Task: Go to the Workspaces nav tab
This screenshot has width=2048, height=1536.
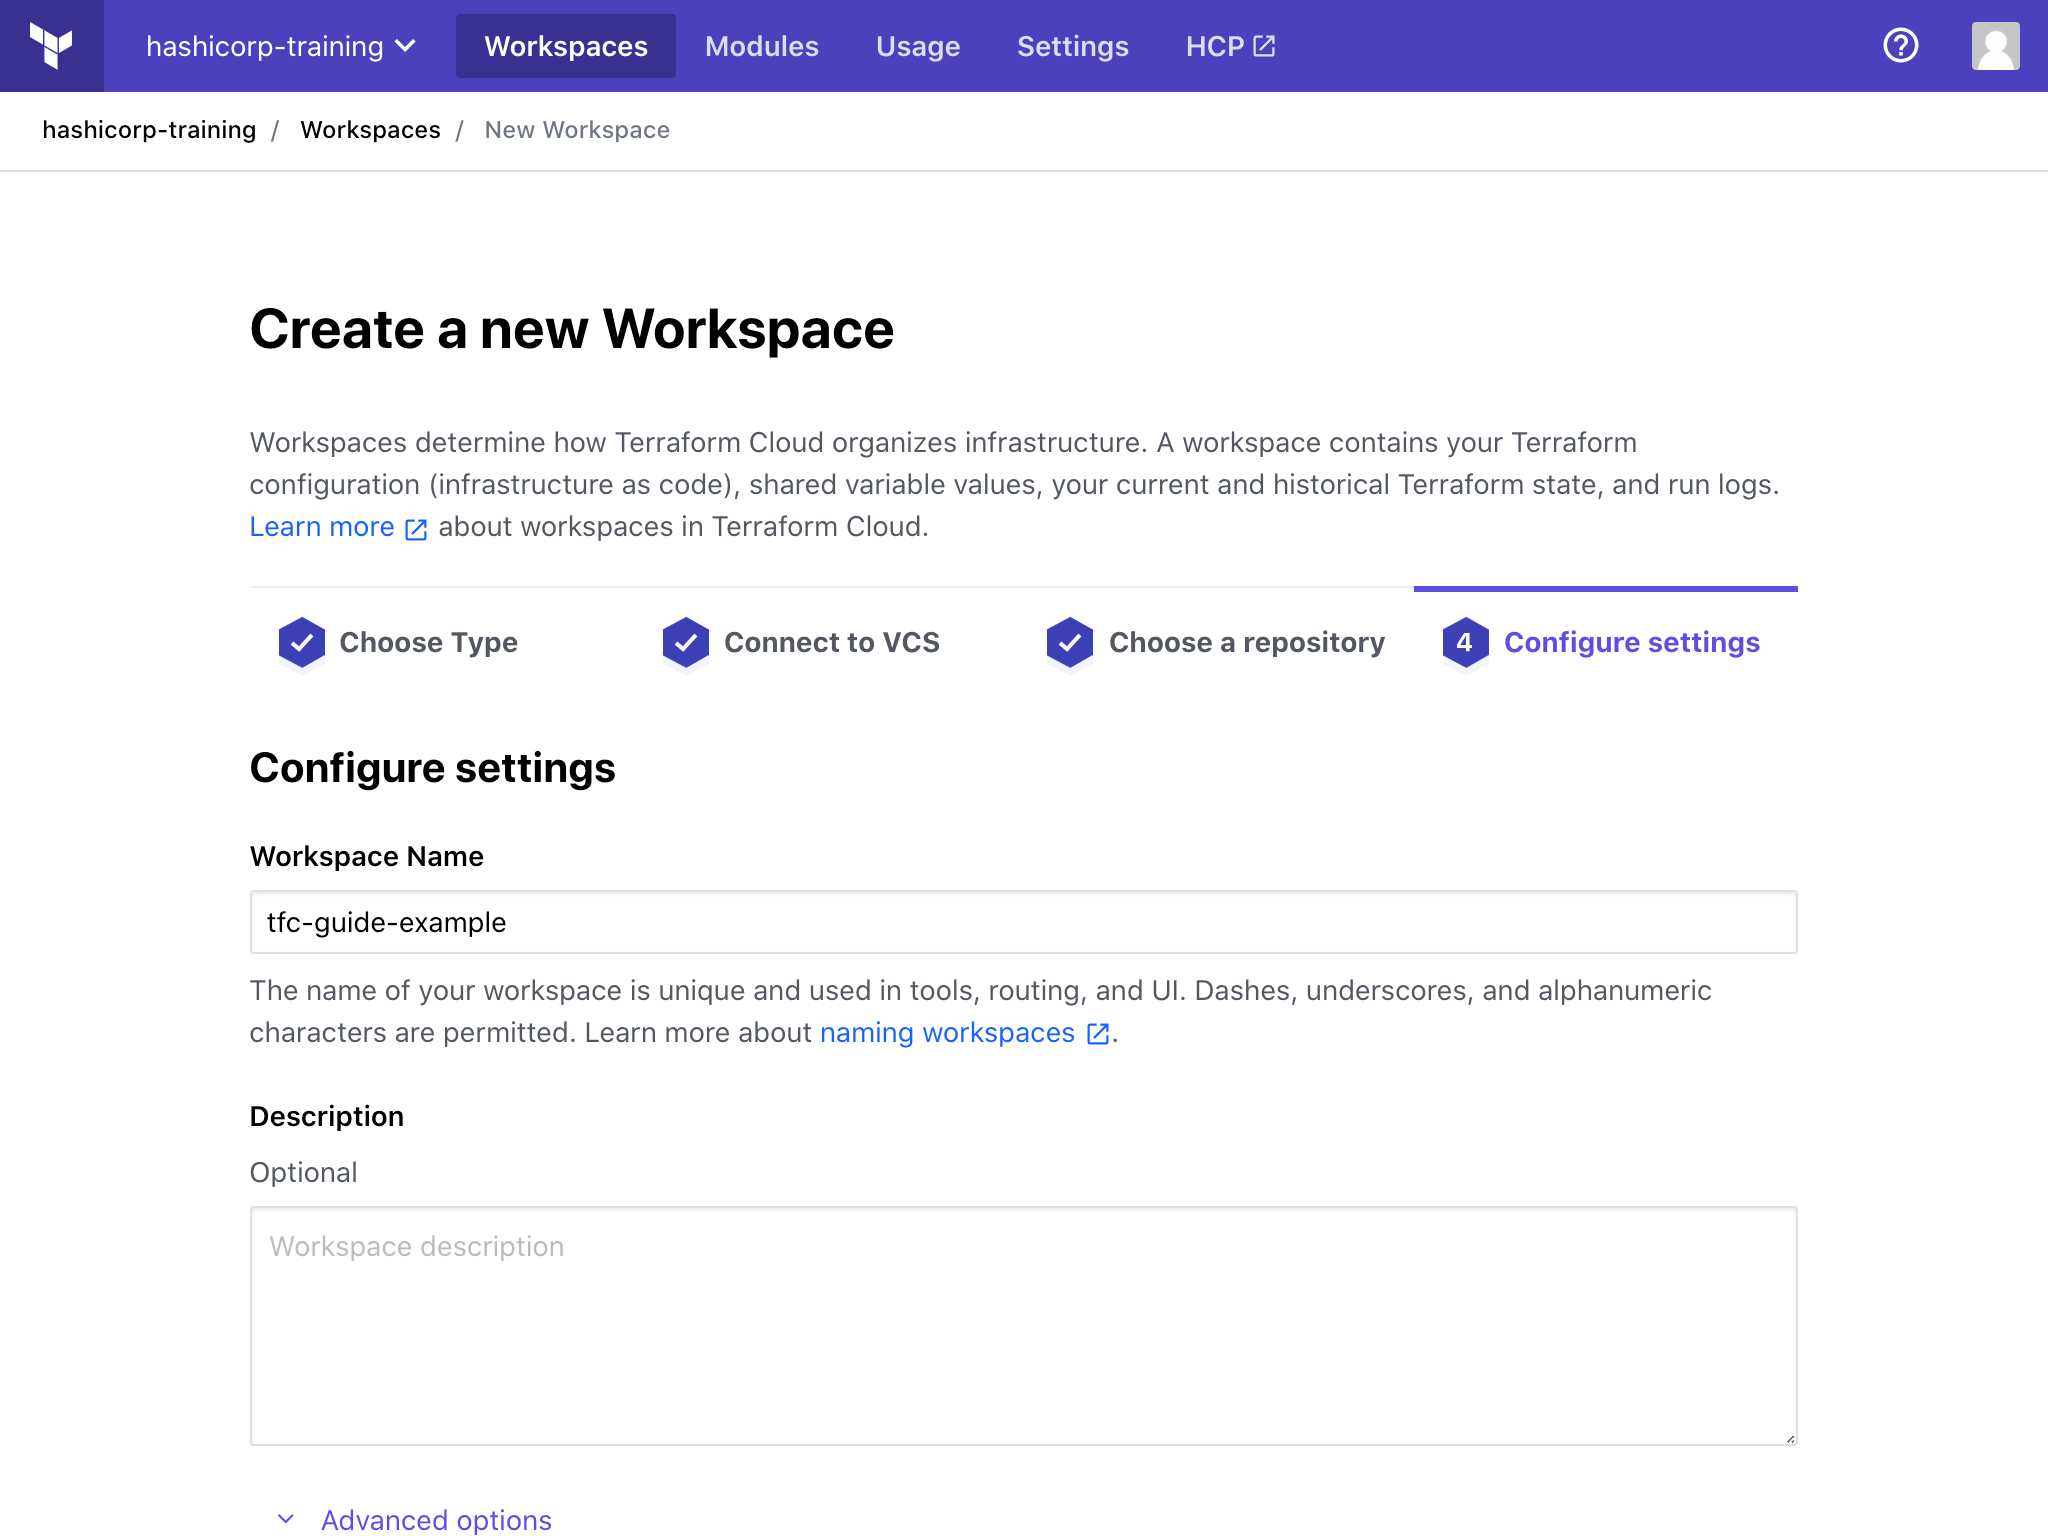Action: tap(566, 46)
